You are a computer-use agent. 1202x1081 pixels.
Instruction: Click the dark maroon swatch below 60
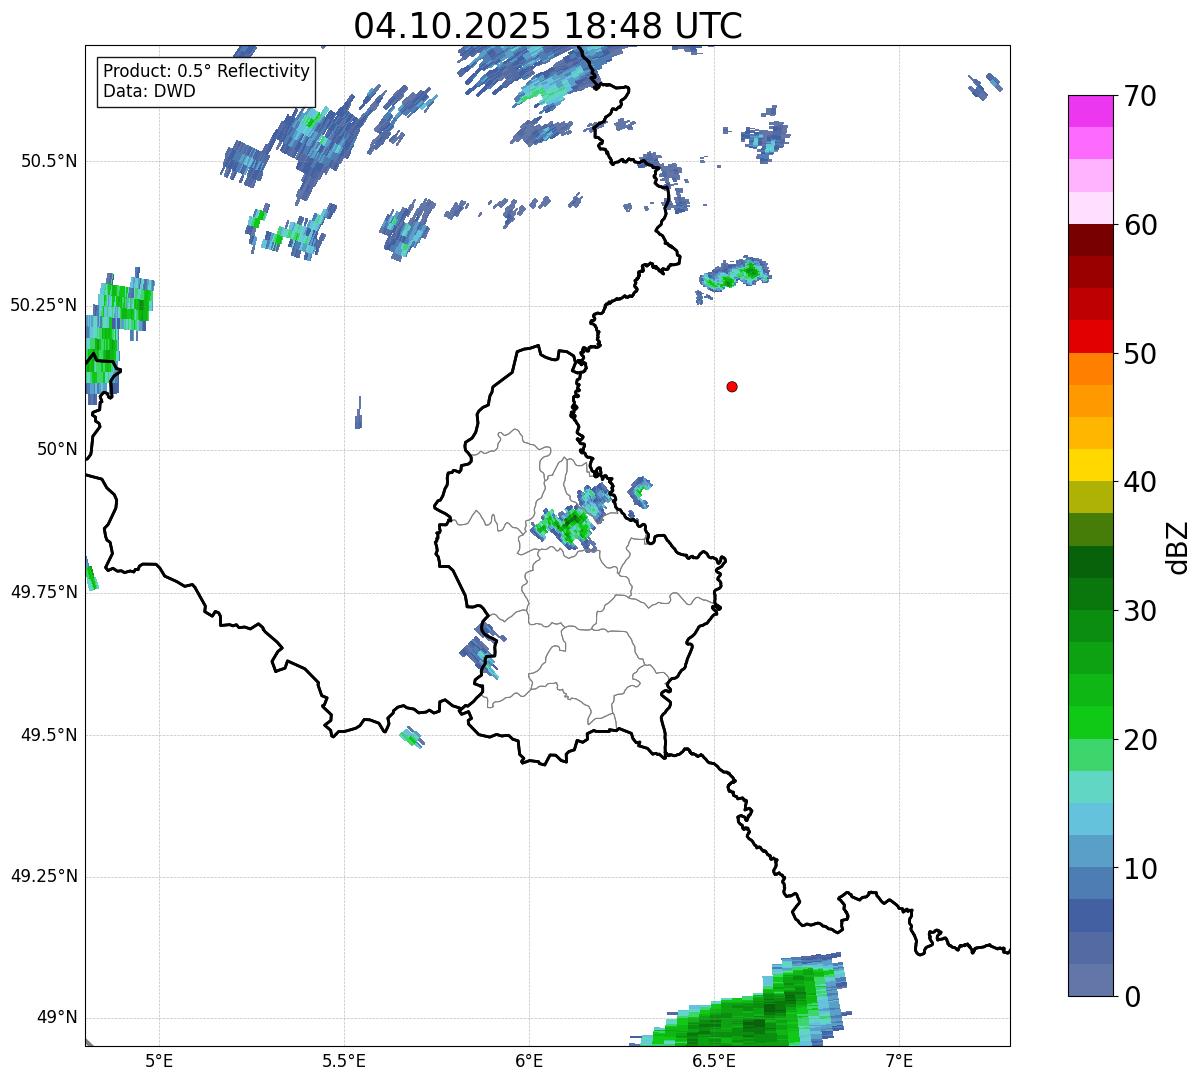click(1090, 240)
